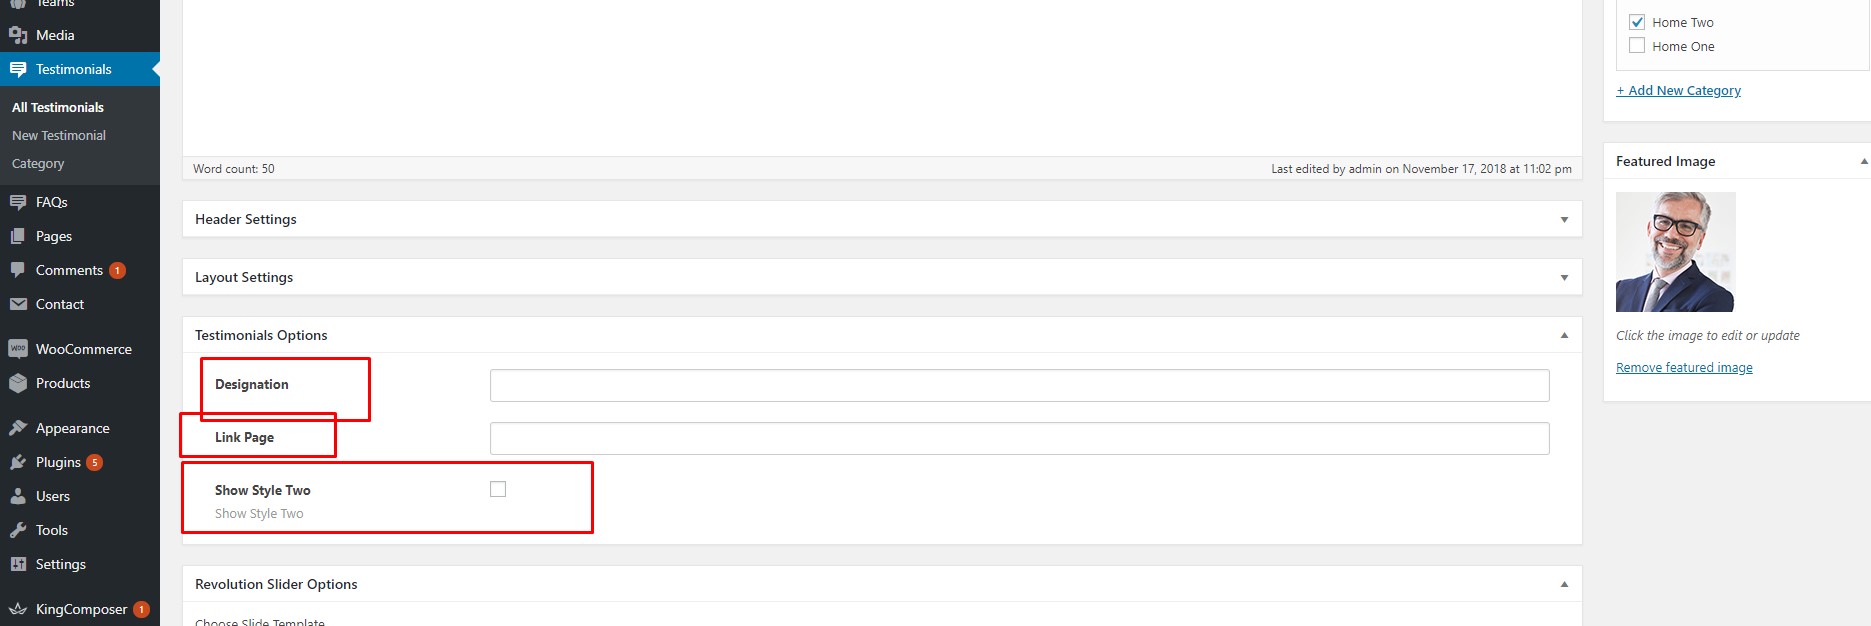Click the Plugins plug icon
The width and height of the screenshot is (1871, 626).
pos(18,462)
